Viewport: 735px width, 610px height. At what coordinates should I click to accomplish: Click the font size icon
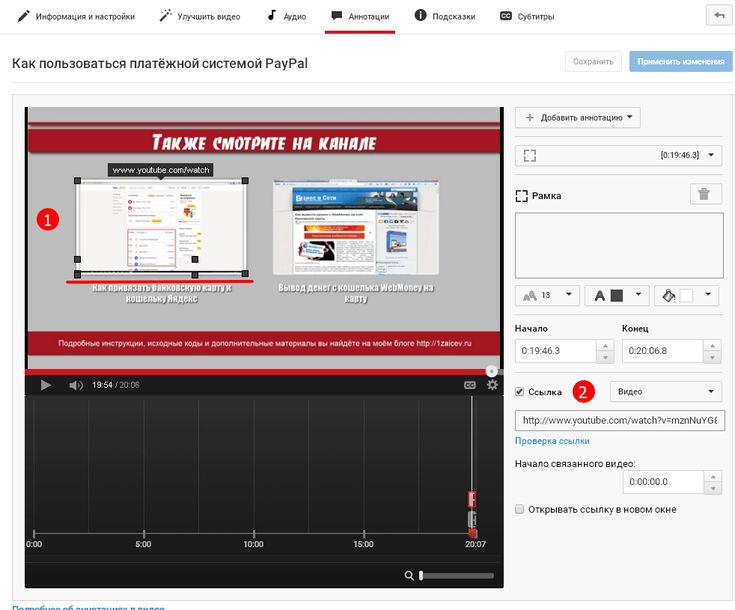pyautogui.click(x=530, y=295)
